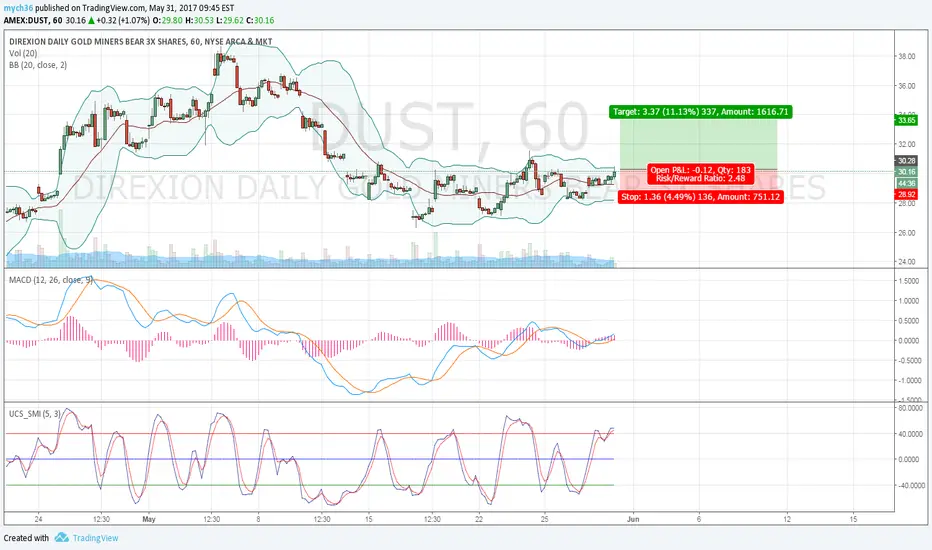Click the green Target 3.37 label

[700, 112]
